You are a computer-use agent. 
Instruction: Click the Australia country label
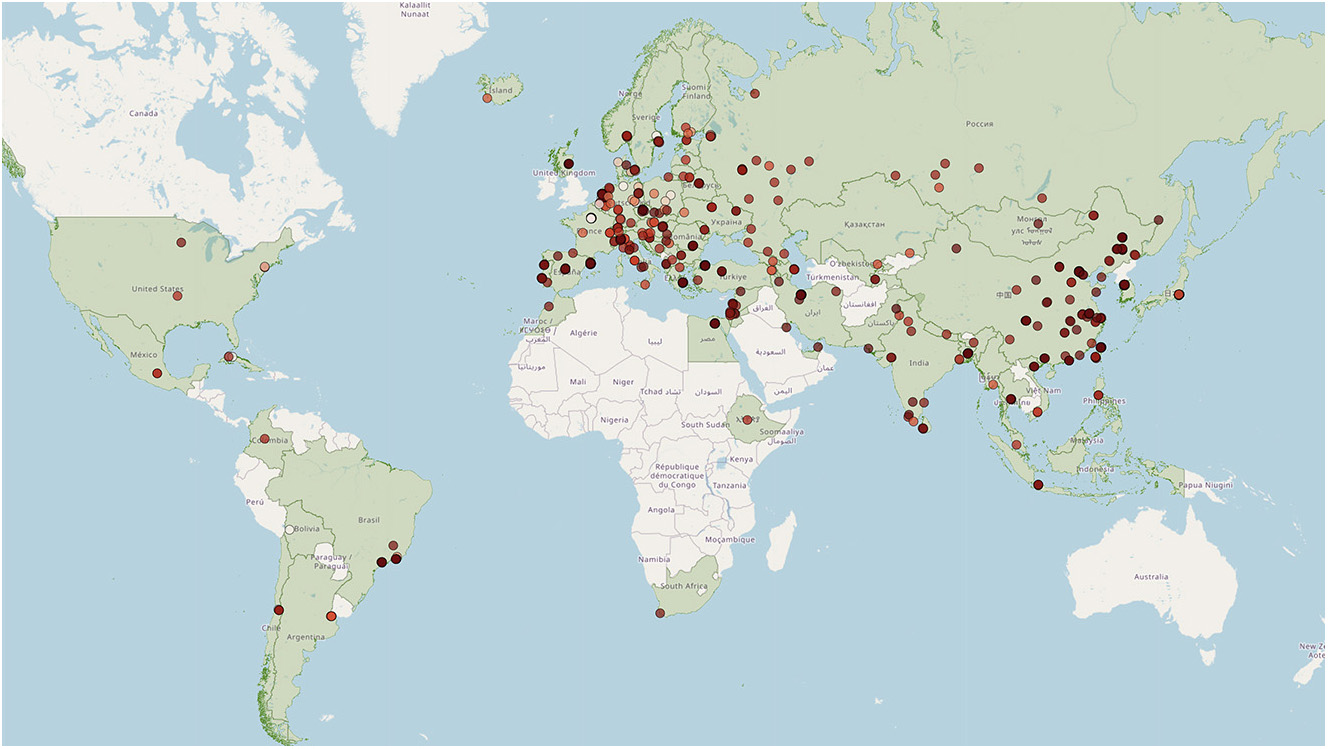1150,577
